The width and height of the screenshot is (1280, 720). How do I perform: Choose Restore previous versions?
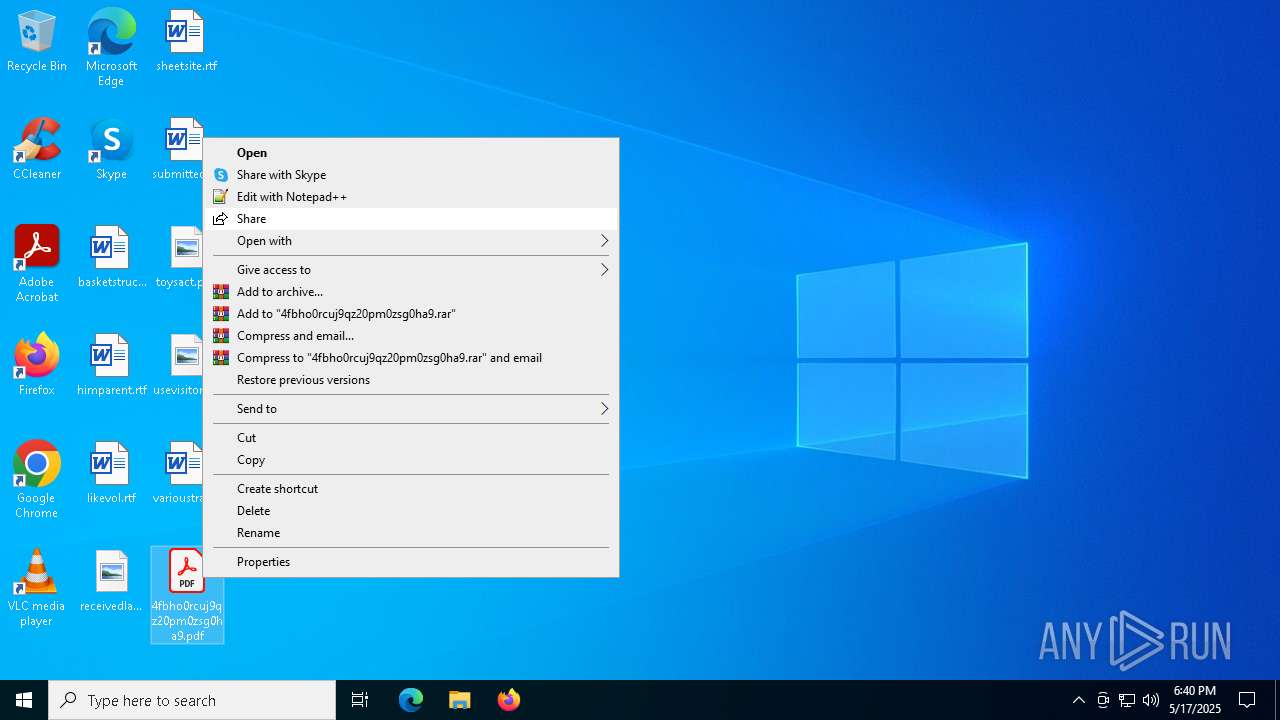coord(411,380)
